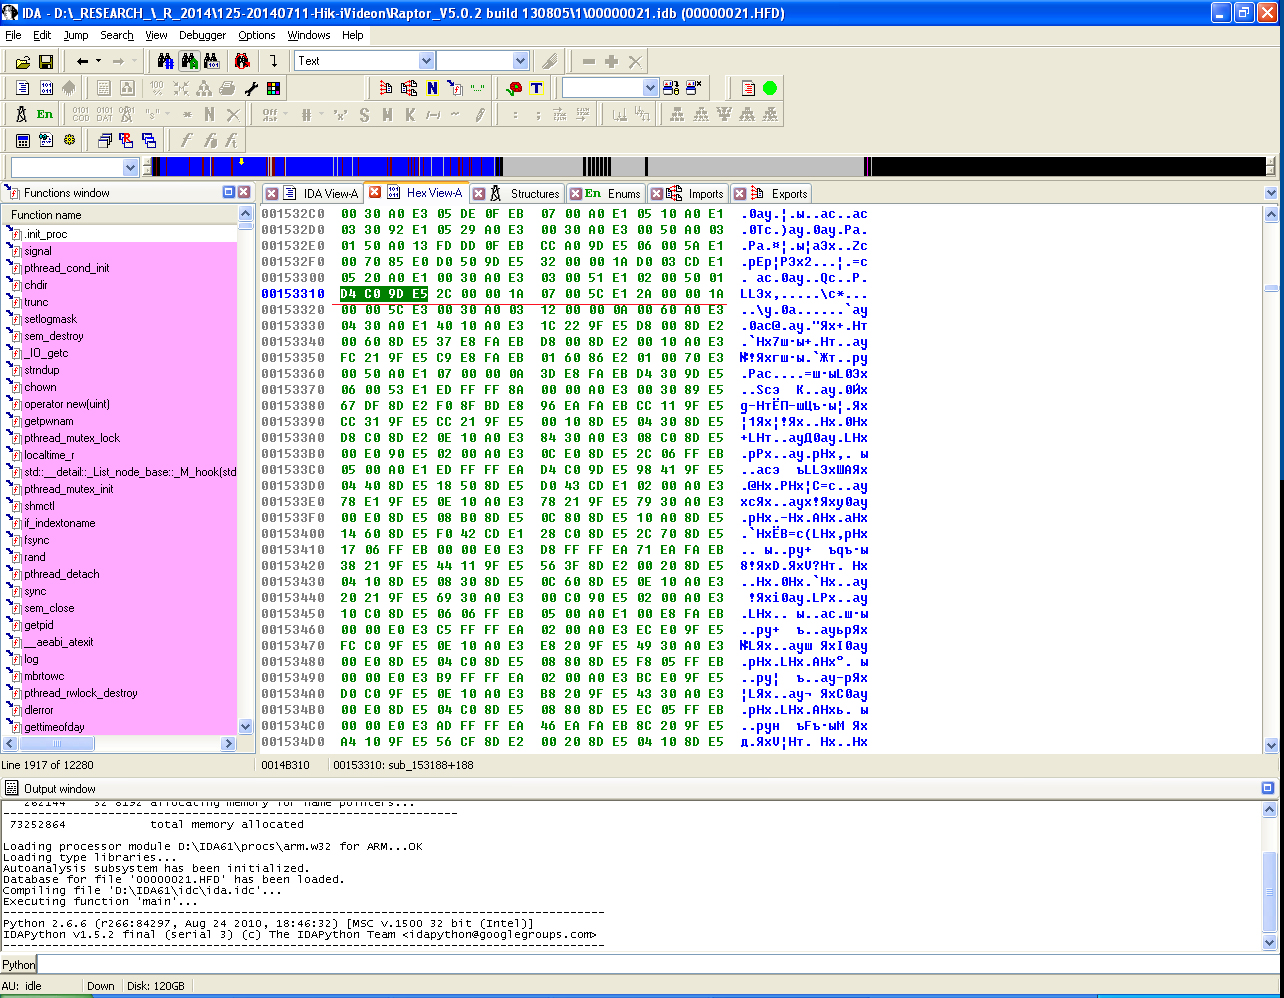Click the back arrow navigation icon
Viewport: 1284px width, 998px height.
(83, 62)
